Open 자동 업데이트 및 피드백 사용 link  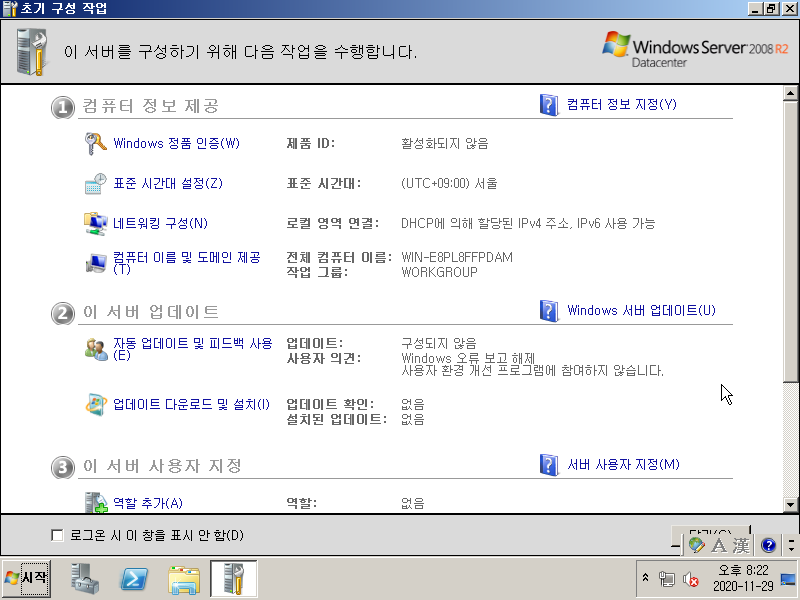[193, 349]
